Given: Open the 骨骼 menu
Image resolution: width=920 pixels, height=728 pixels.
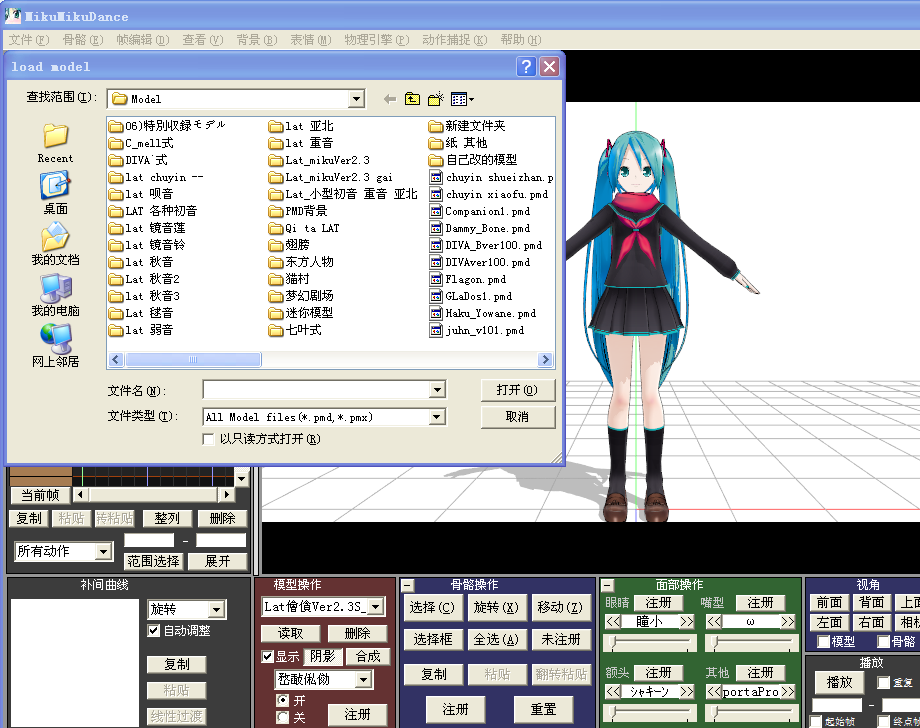Looking at the screenshot, I should pos(83,40).
